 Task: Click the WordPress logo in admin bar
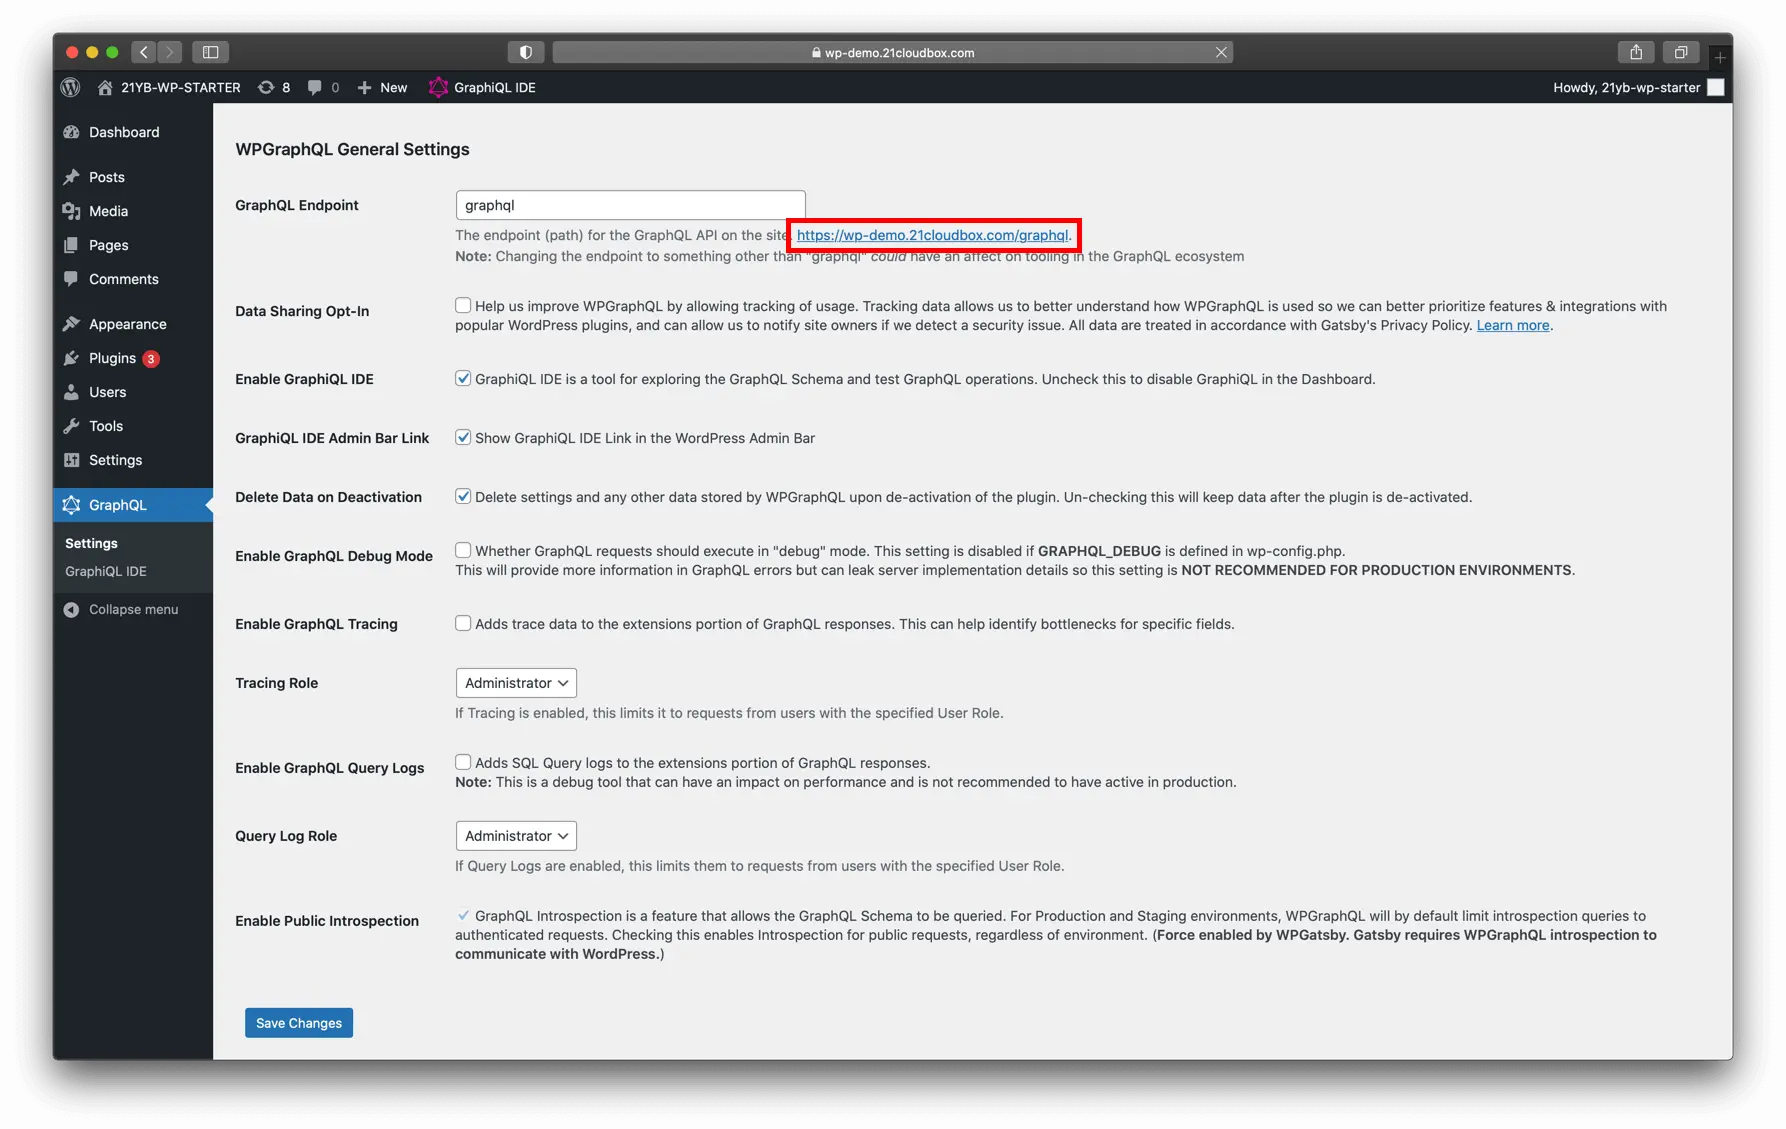pos(70,87)
